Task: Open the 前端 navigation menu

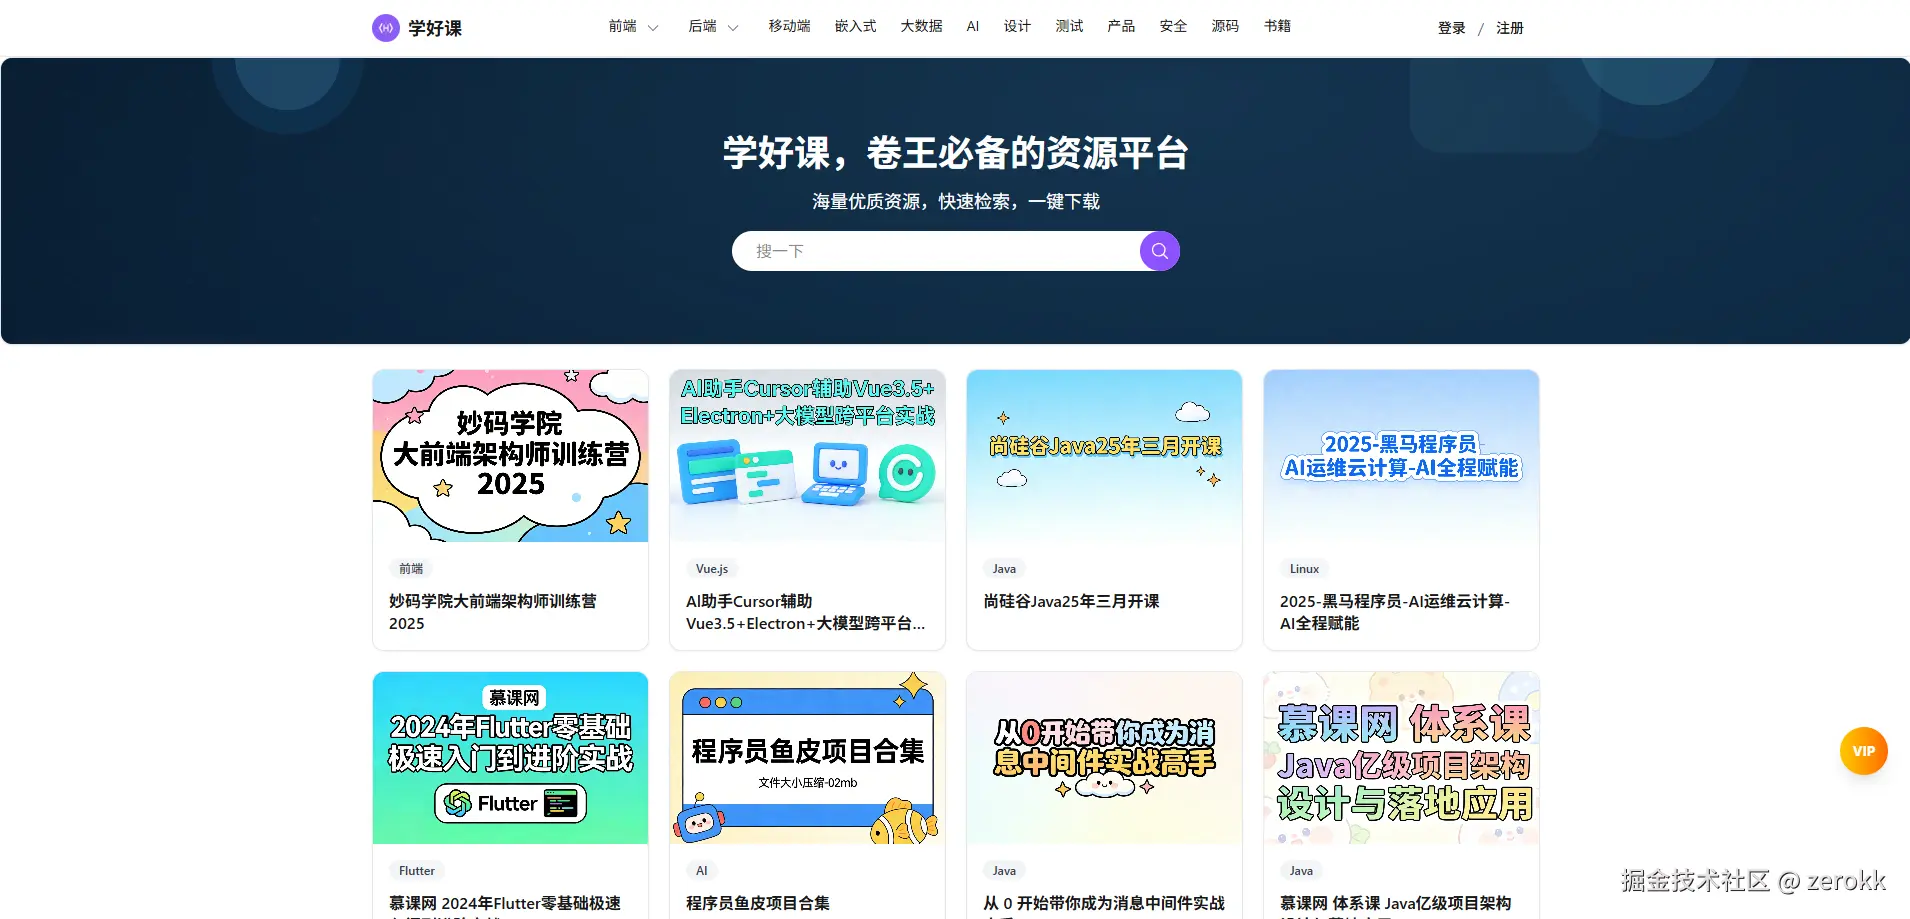Action: (623, 26)
